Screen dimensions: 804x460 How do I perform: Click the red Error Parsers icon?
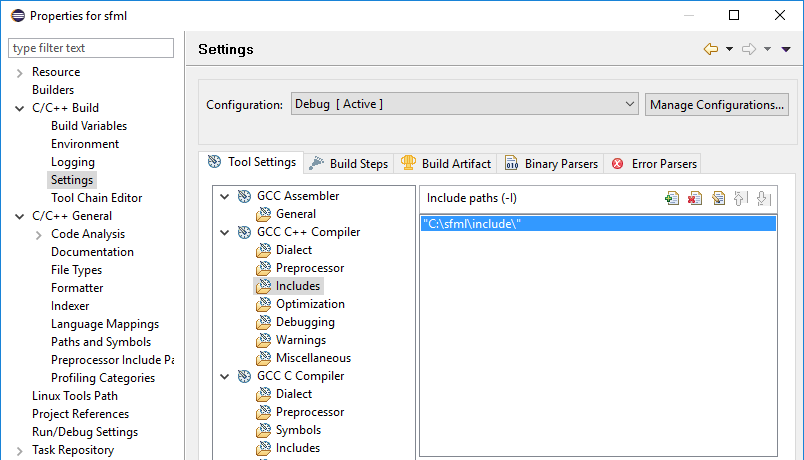tap(618, 164)
